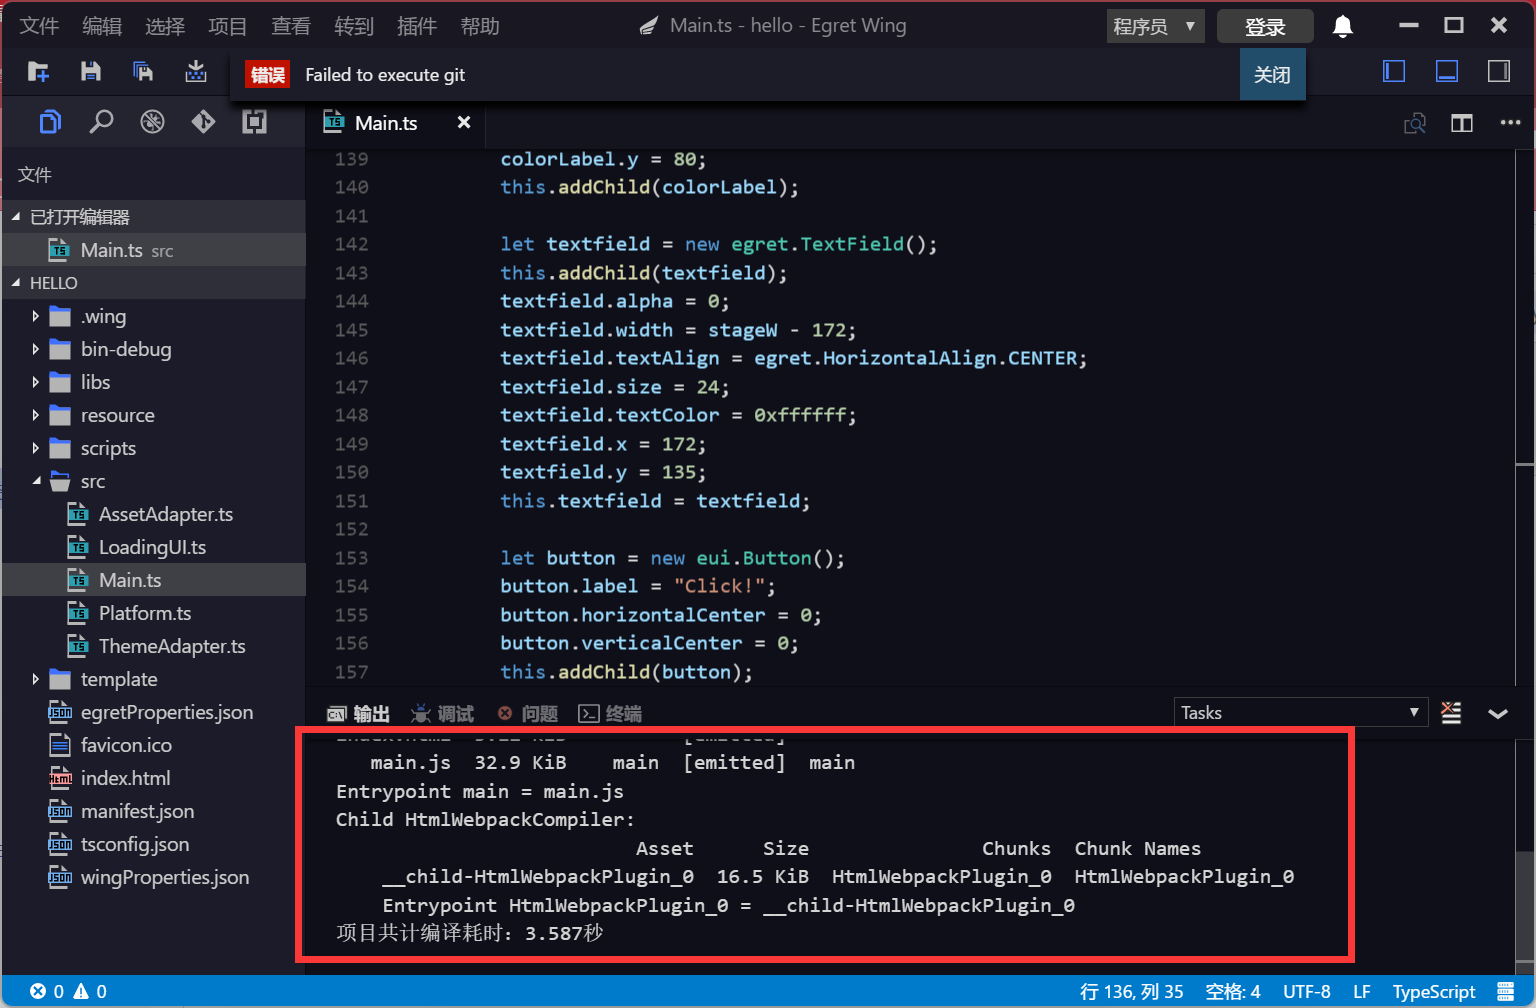Open the 转到 menu
This screenshot has height=1008, width=1536.
coord(354,26)
